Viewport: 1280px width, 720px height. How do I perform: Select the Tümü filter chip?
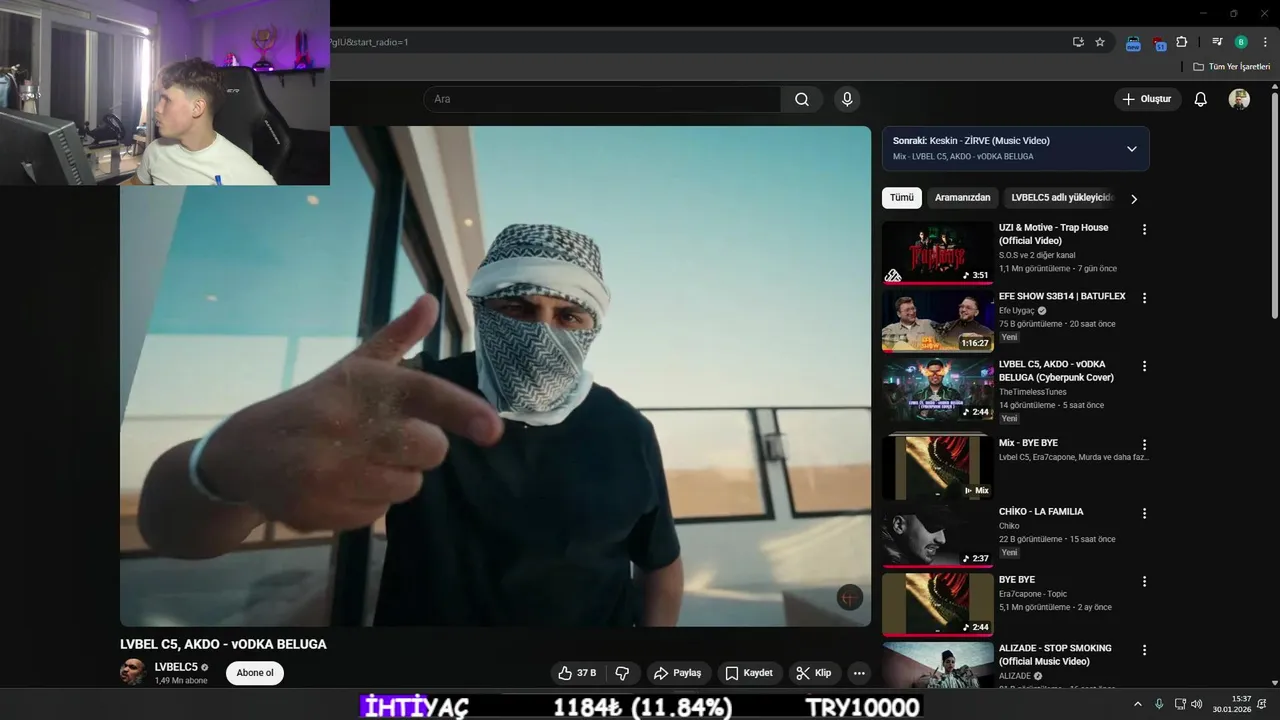coord(902,198)
